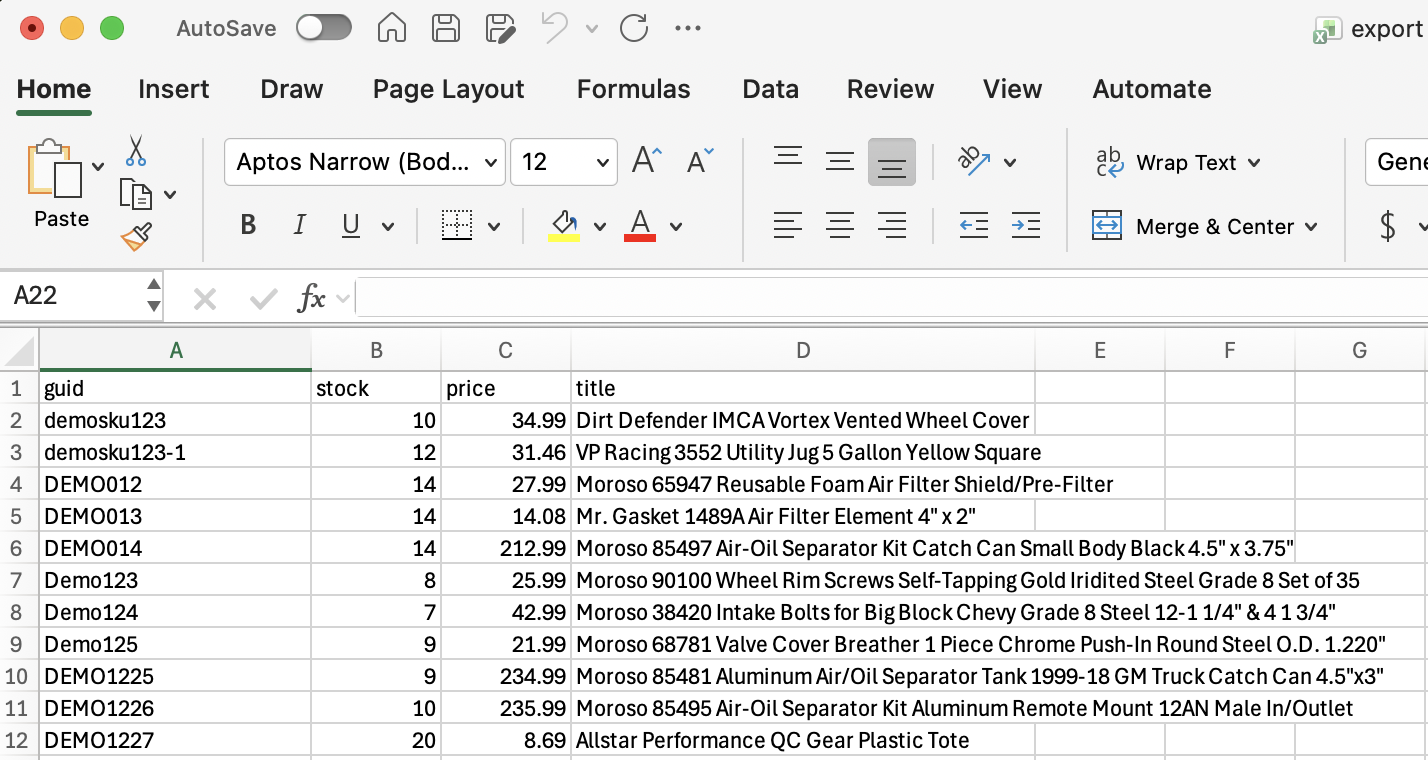The image size is (1428, 760).
Task: Click the Name Box showing A22
Action: pos(72,296)
